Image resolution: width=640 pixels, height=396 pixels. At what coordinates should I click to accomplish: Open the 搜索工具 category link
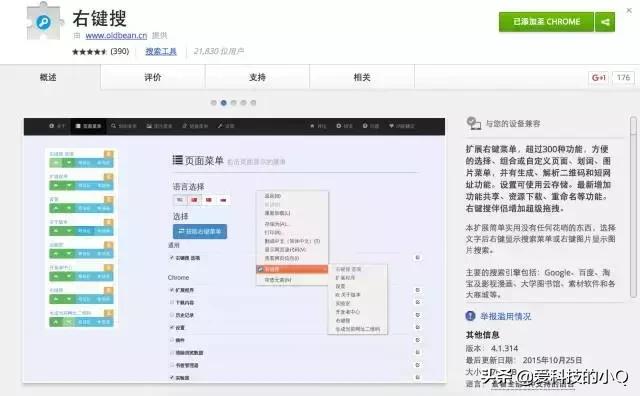[x=161, y=51]
